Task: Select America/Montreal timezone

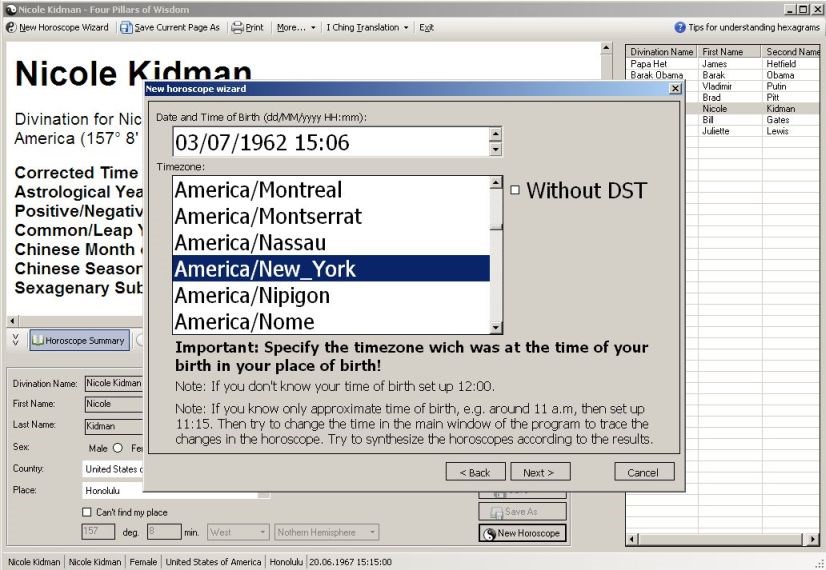Action: (331, 190)
